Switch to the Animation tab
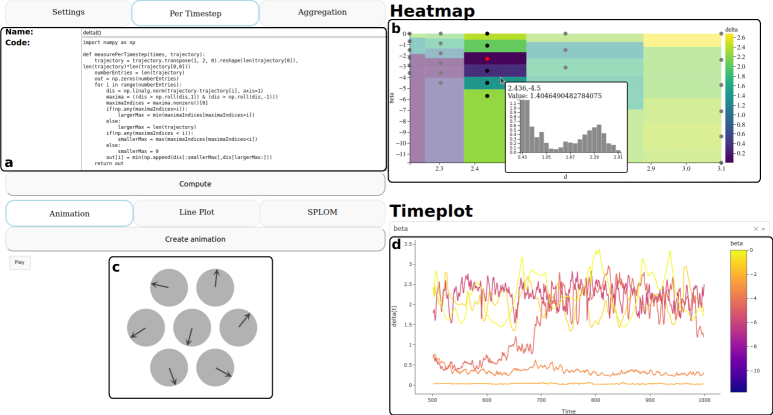The width and height of the screenshot is (773, 415). pos(69,213)
